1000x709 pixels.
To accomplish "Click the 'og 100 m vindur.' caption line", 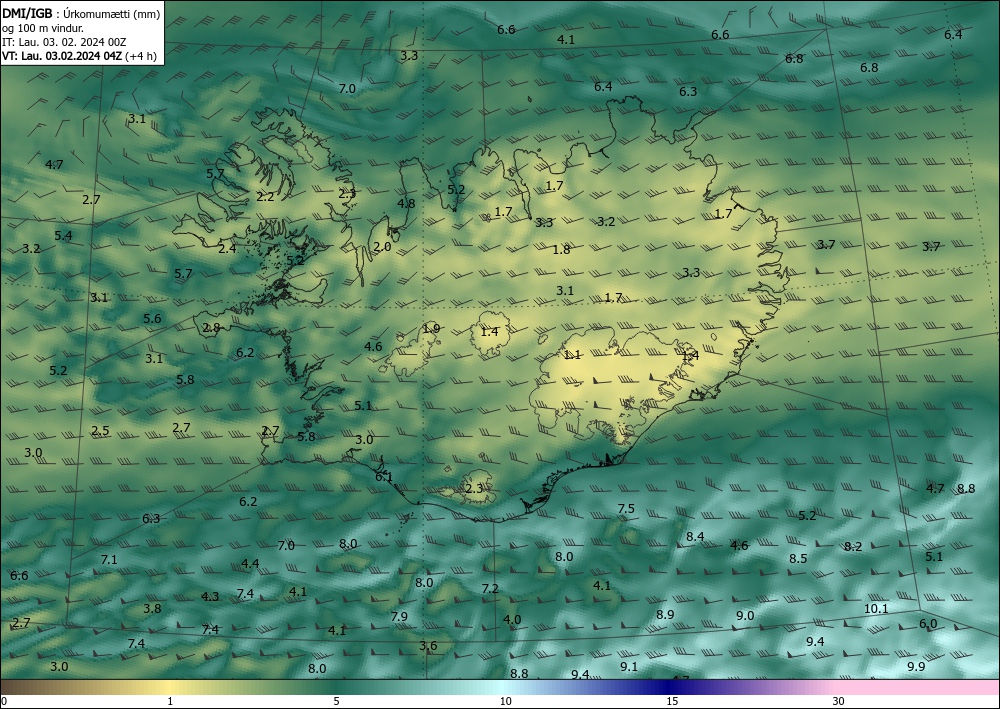I will coord(43,28).
